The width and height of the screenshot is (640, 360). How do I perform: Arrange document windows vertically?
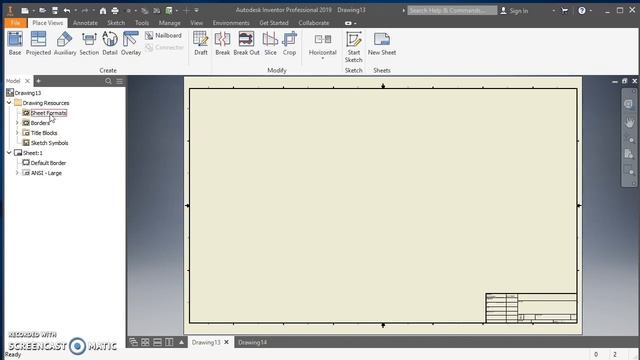169,342
